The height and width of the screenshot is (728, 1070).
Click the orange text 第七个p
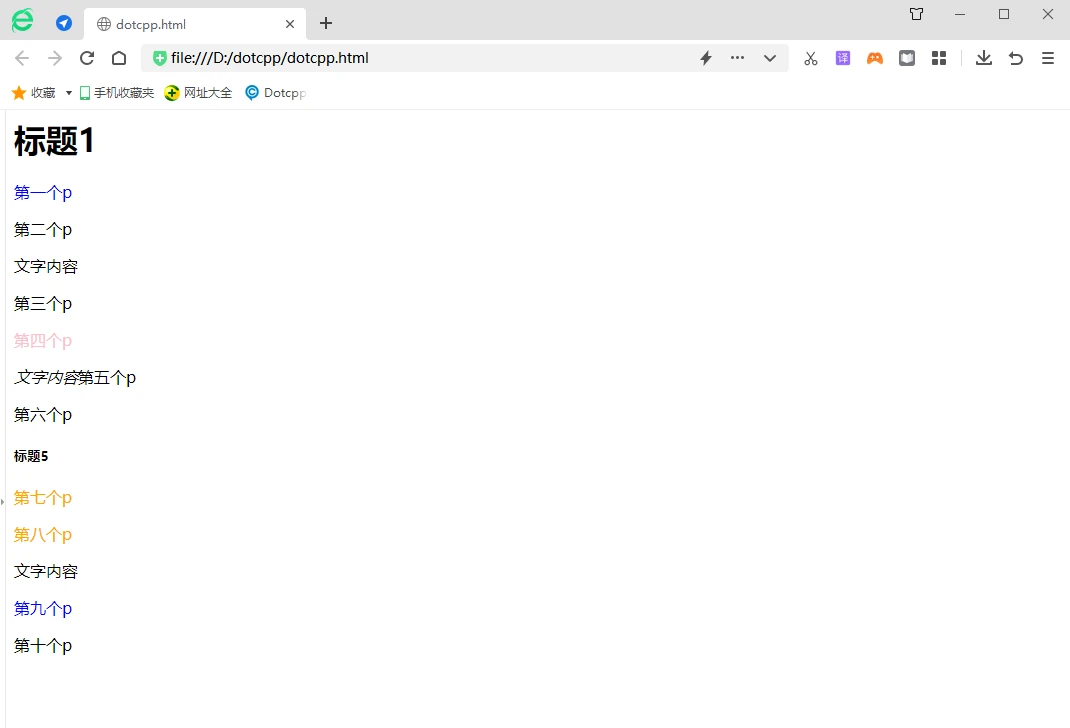click(x=42, y=498)
